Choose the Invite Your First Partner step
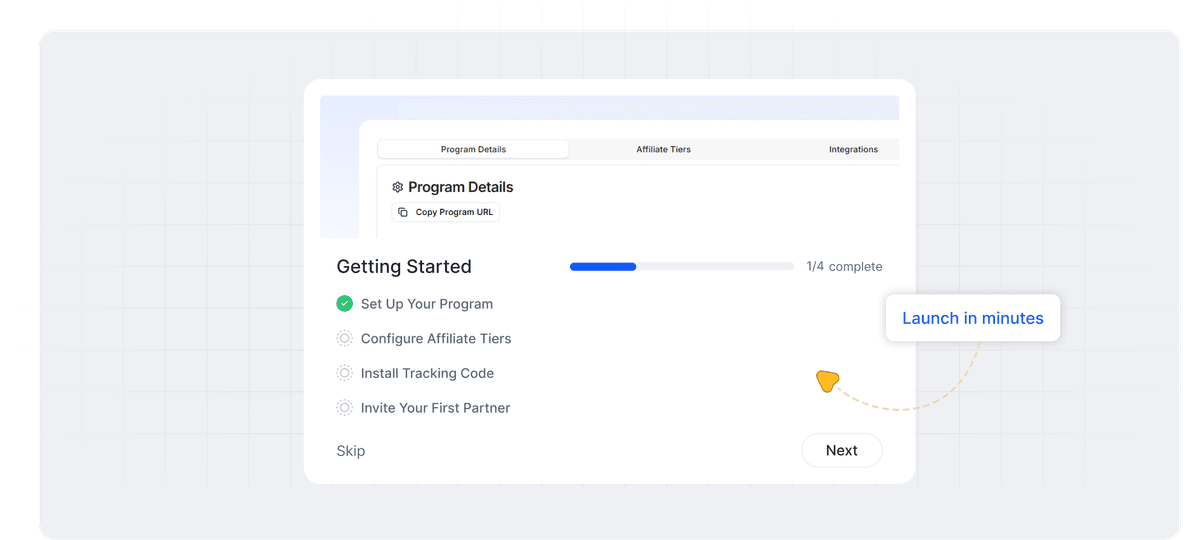1200x540 pixels. coord(435,408)
